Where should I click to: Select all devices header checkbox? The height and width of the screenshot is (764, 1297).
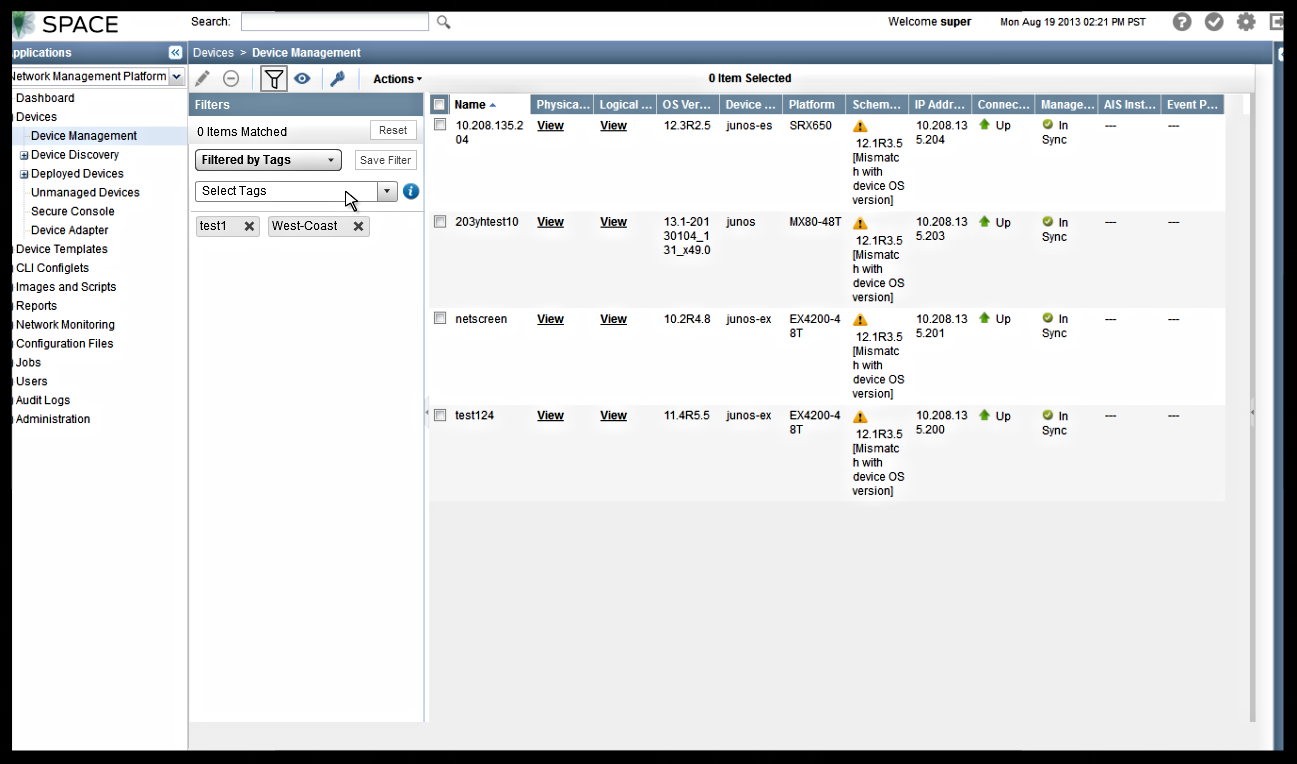[x=440, y=105]
